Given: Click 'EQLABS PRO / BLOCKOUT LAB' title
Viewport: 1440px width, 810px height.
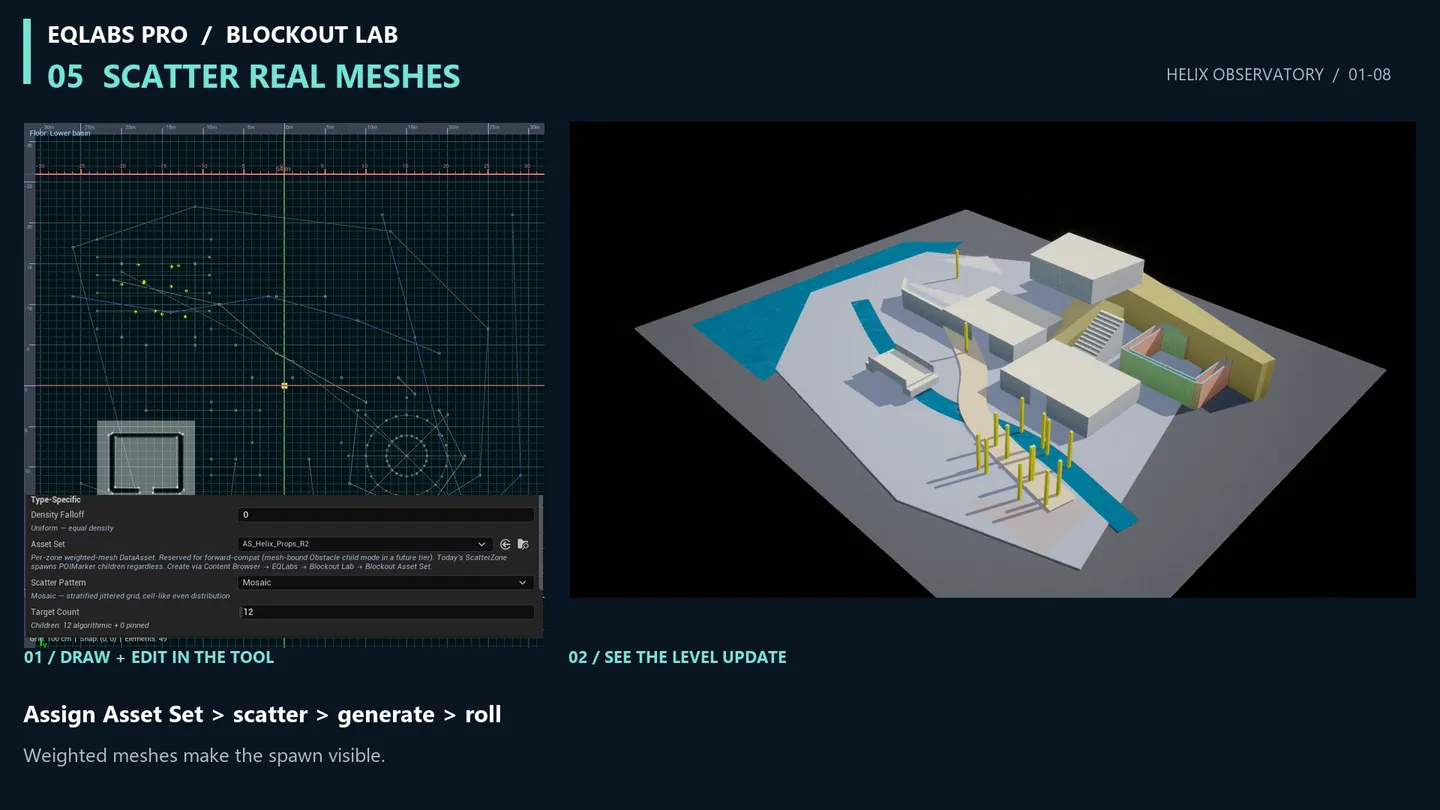Looking at the screenshot, I should click(223, 34).
